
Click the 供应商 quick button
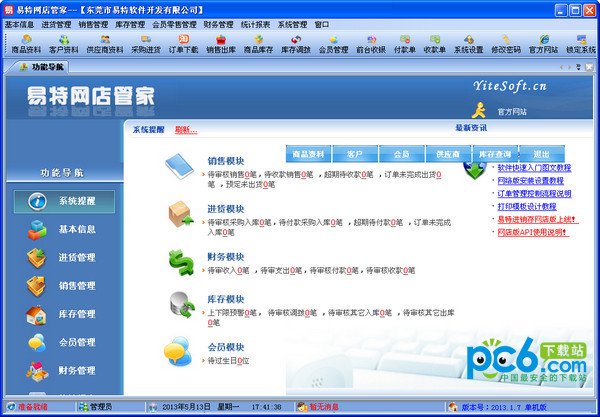(x=448, y=154)
